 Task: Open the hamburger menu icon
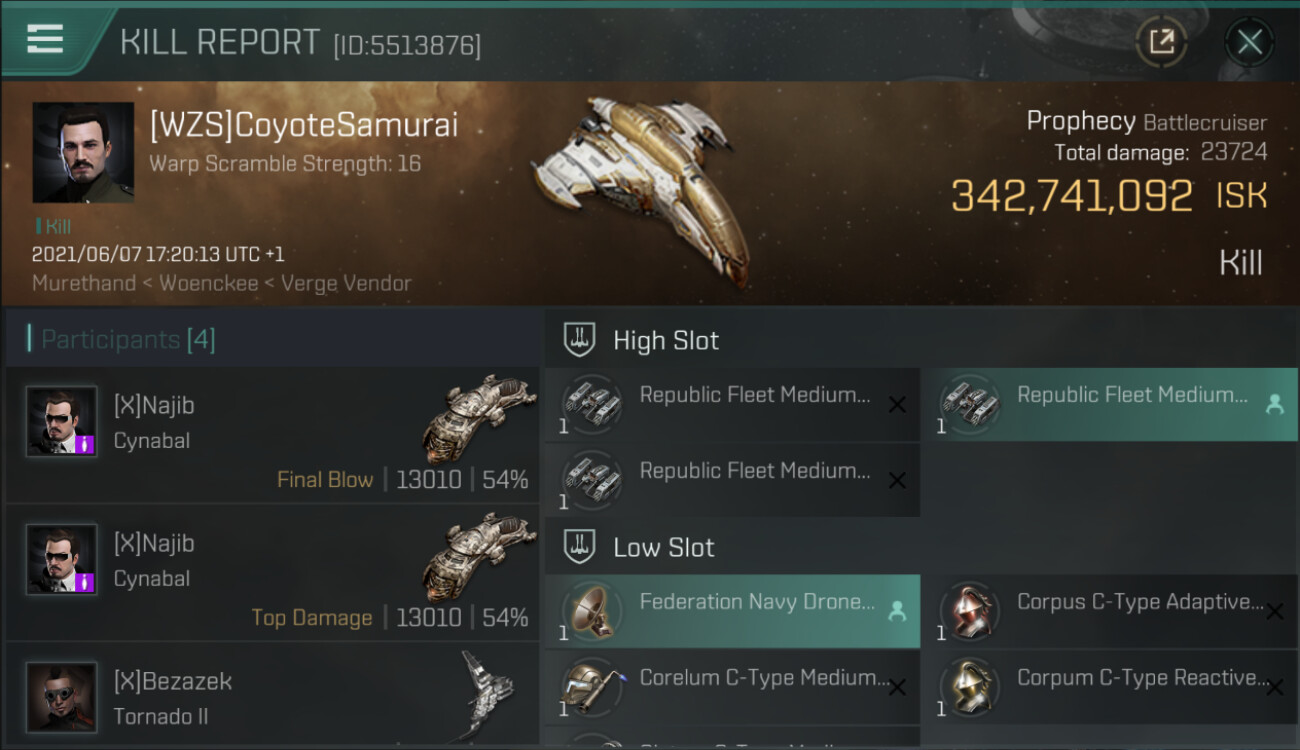click(x=45, y=39)
